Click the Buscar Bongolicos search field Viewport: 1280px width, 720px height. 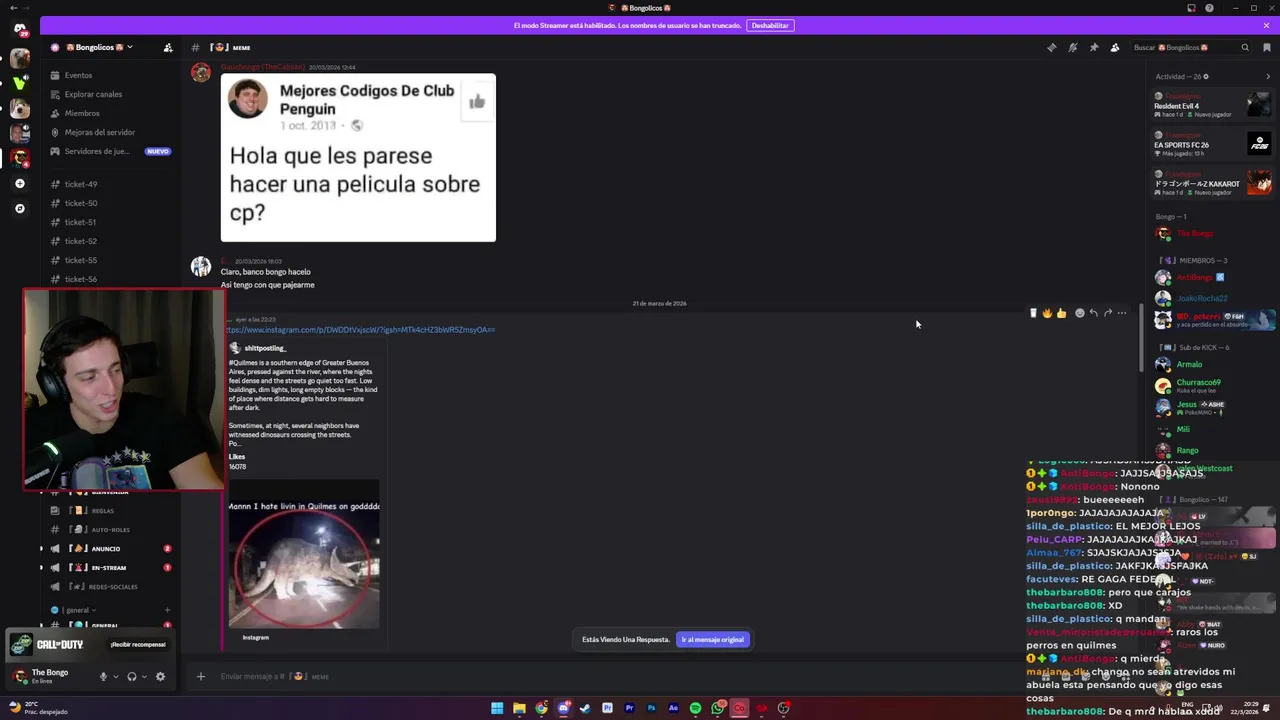point(1189,47)
